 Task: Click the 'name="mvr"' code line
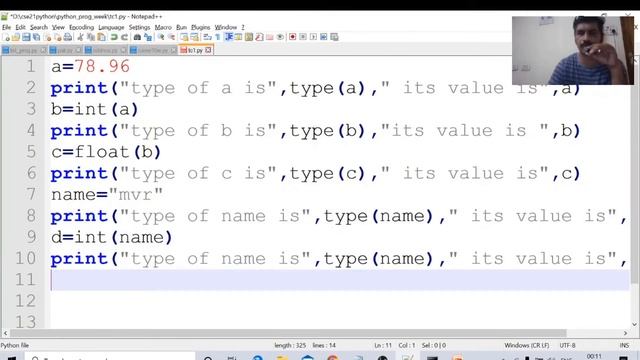tap(107, 194)
